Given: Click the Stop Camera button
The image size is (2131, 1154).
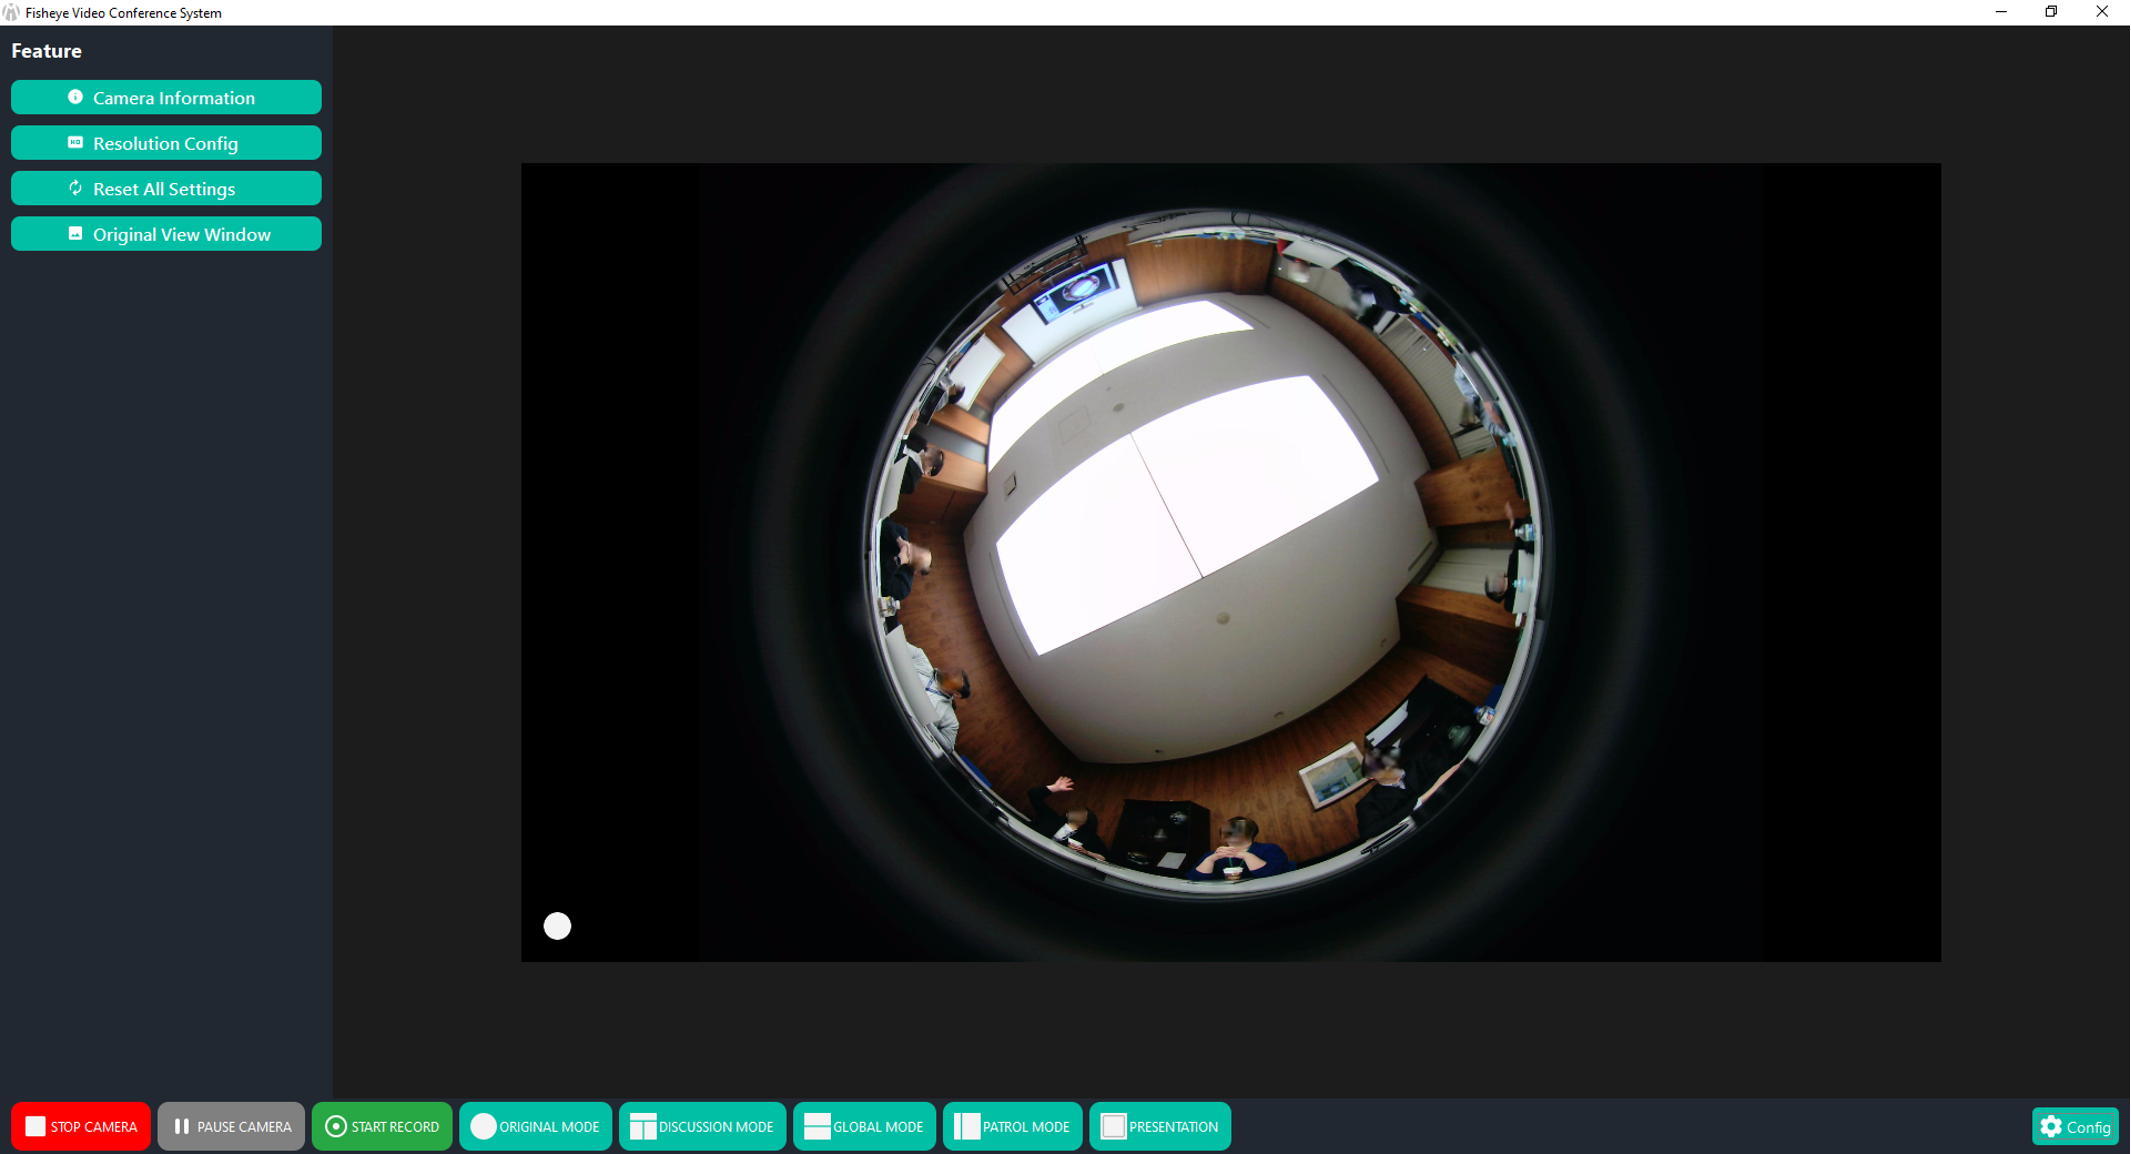Looking at the screenshot, I should (x=81, y=1126).
